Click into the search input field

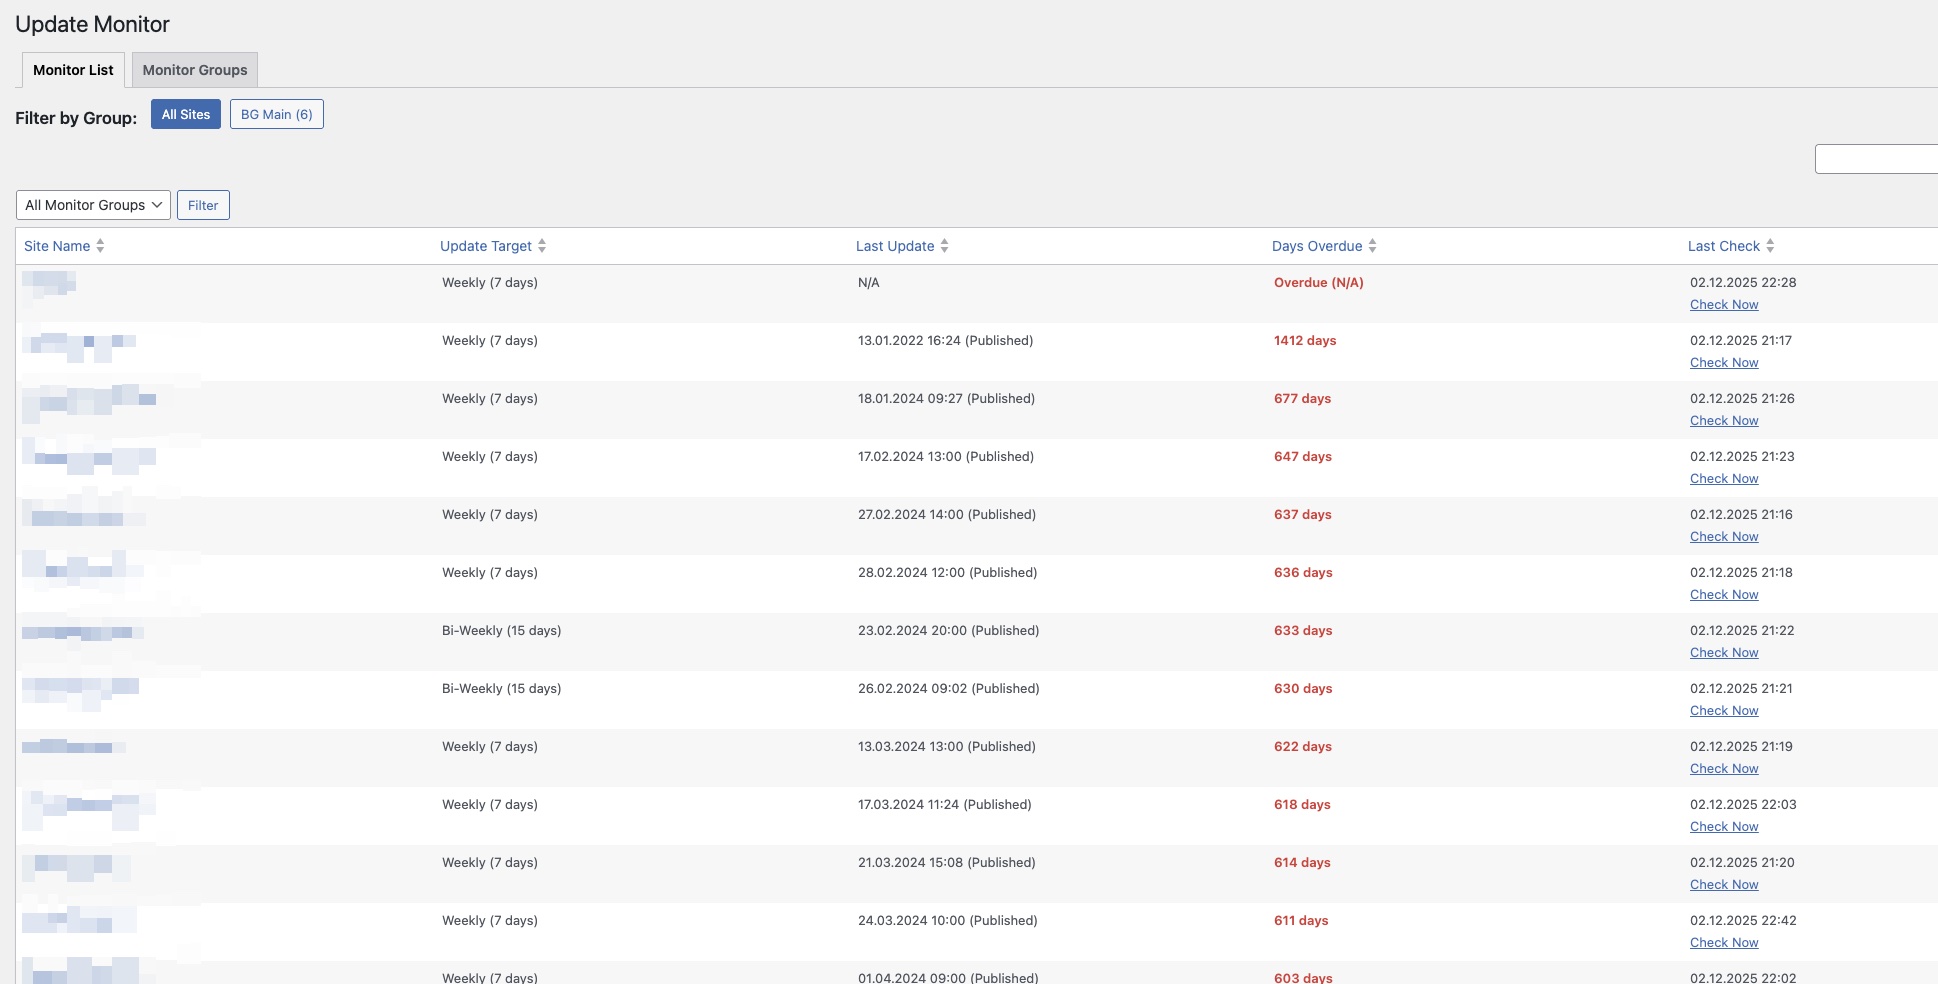(1876, 159)
